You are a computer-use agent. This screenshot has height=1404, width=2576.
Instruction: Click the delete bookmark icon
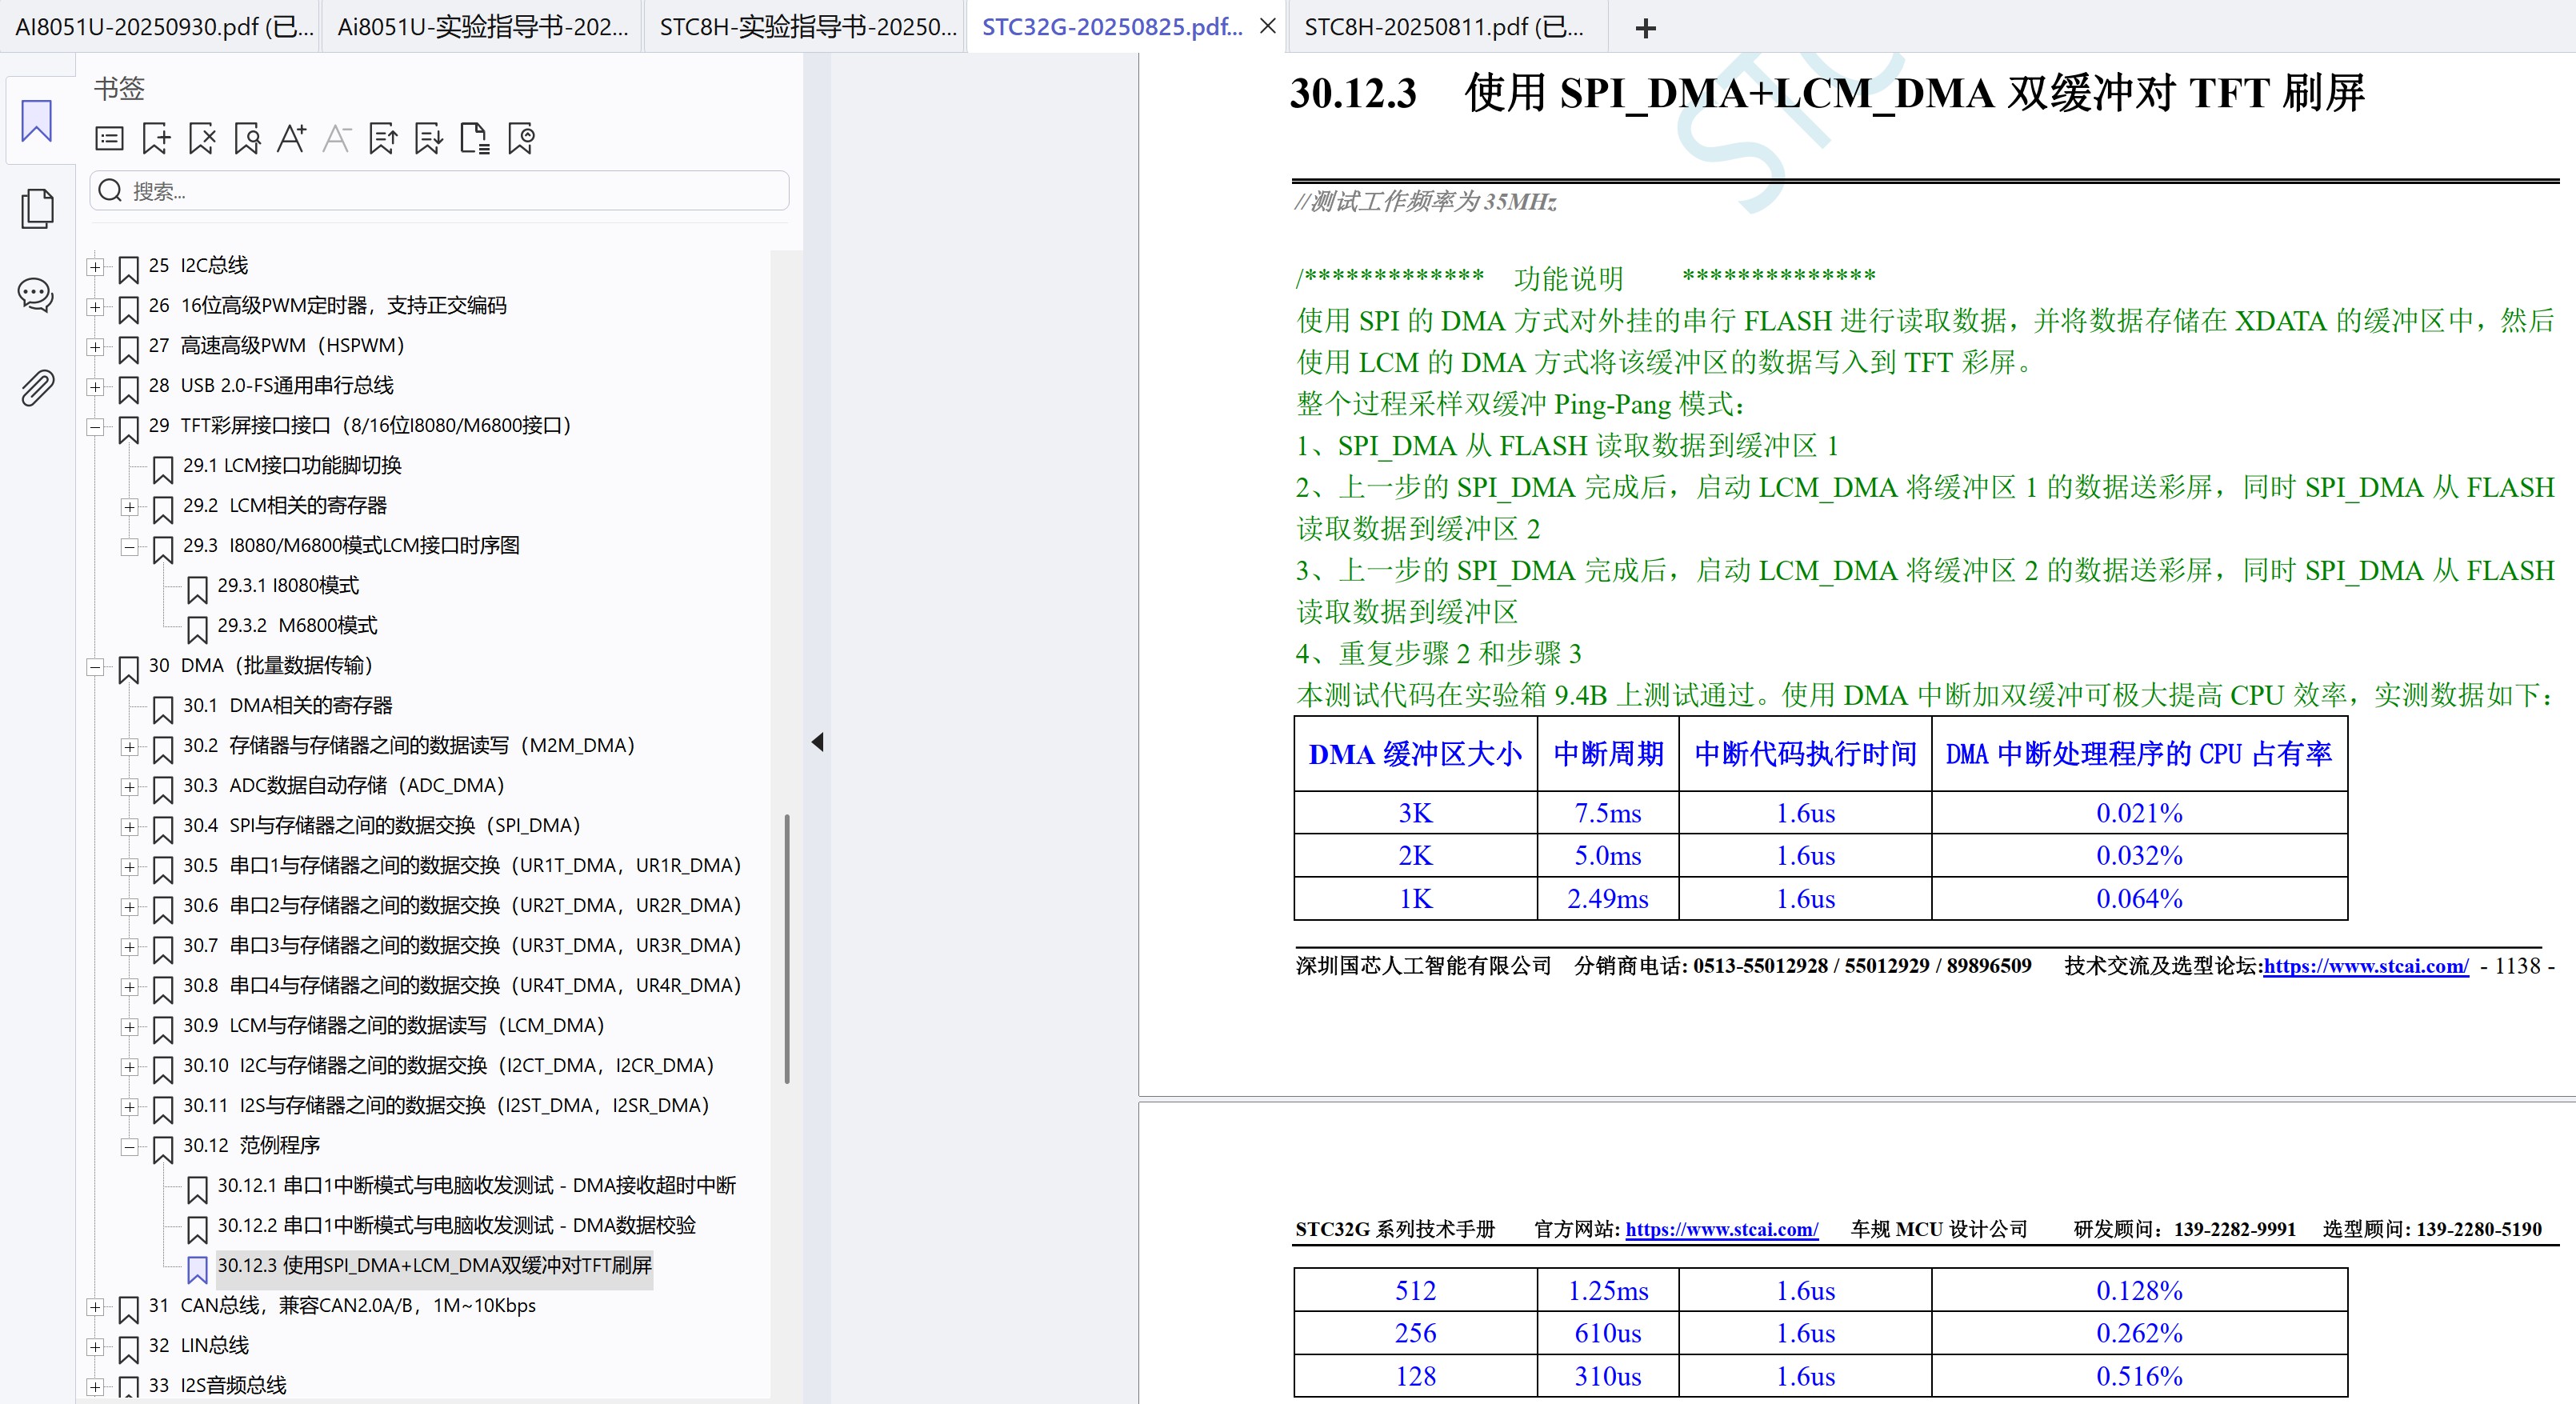point(202,138)
